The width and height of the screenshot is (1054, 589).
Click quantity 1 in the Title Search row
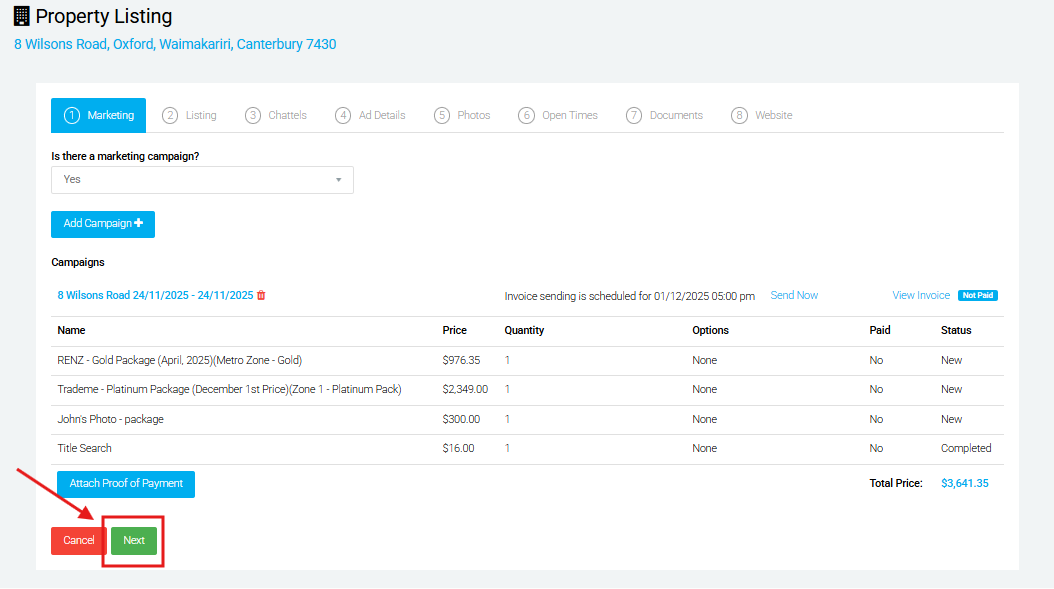pyautogui.click(x=508, y=448)
